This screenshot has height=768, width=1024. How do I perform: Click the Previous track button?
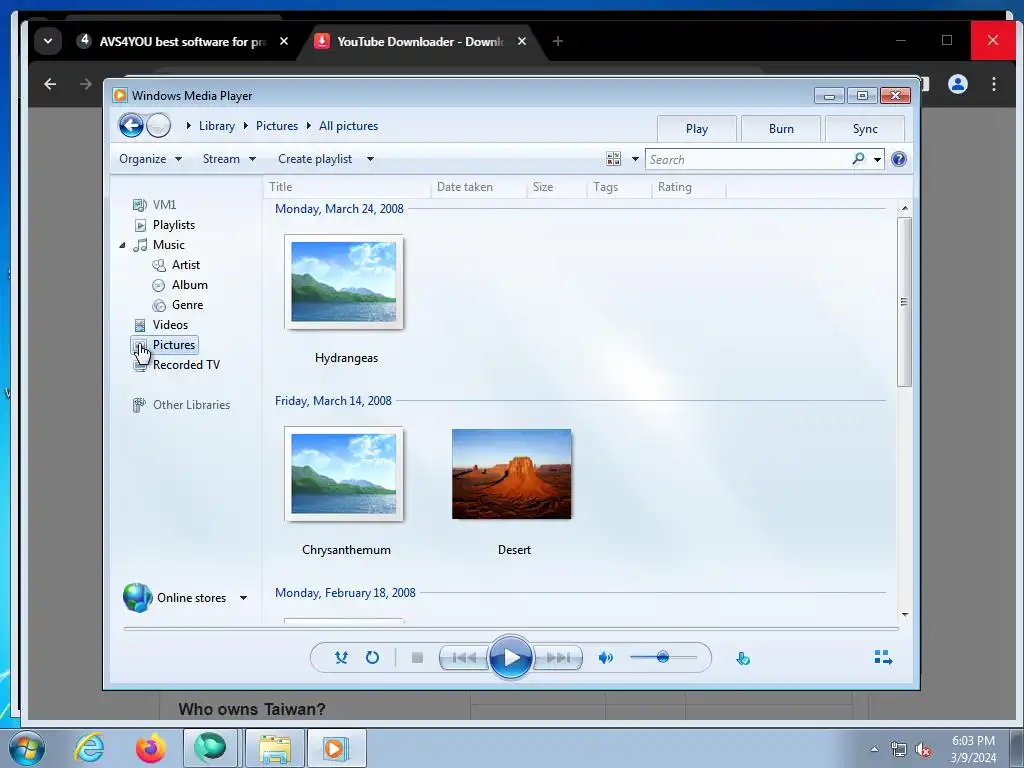[x=464, y=658]
